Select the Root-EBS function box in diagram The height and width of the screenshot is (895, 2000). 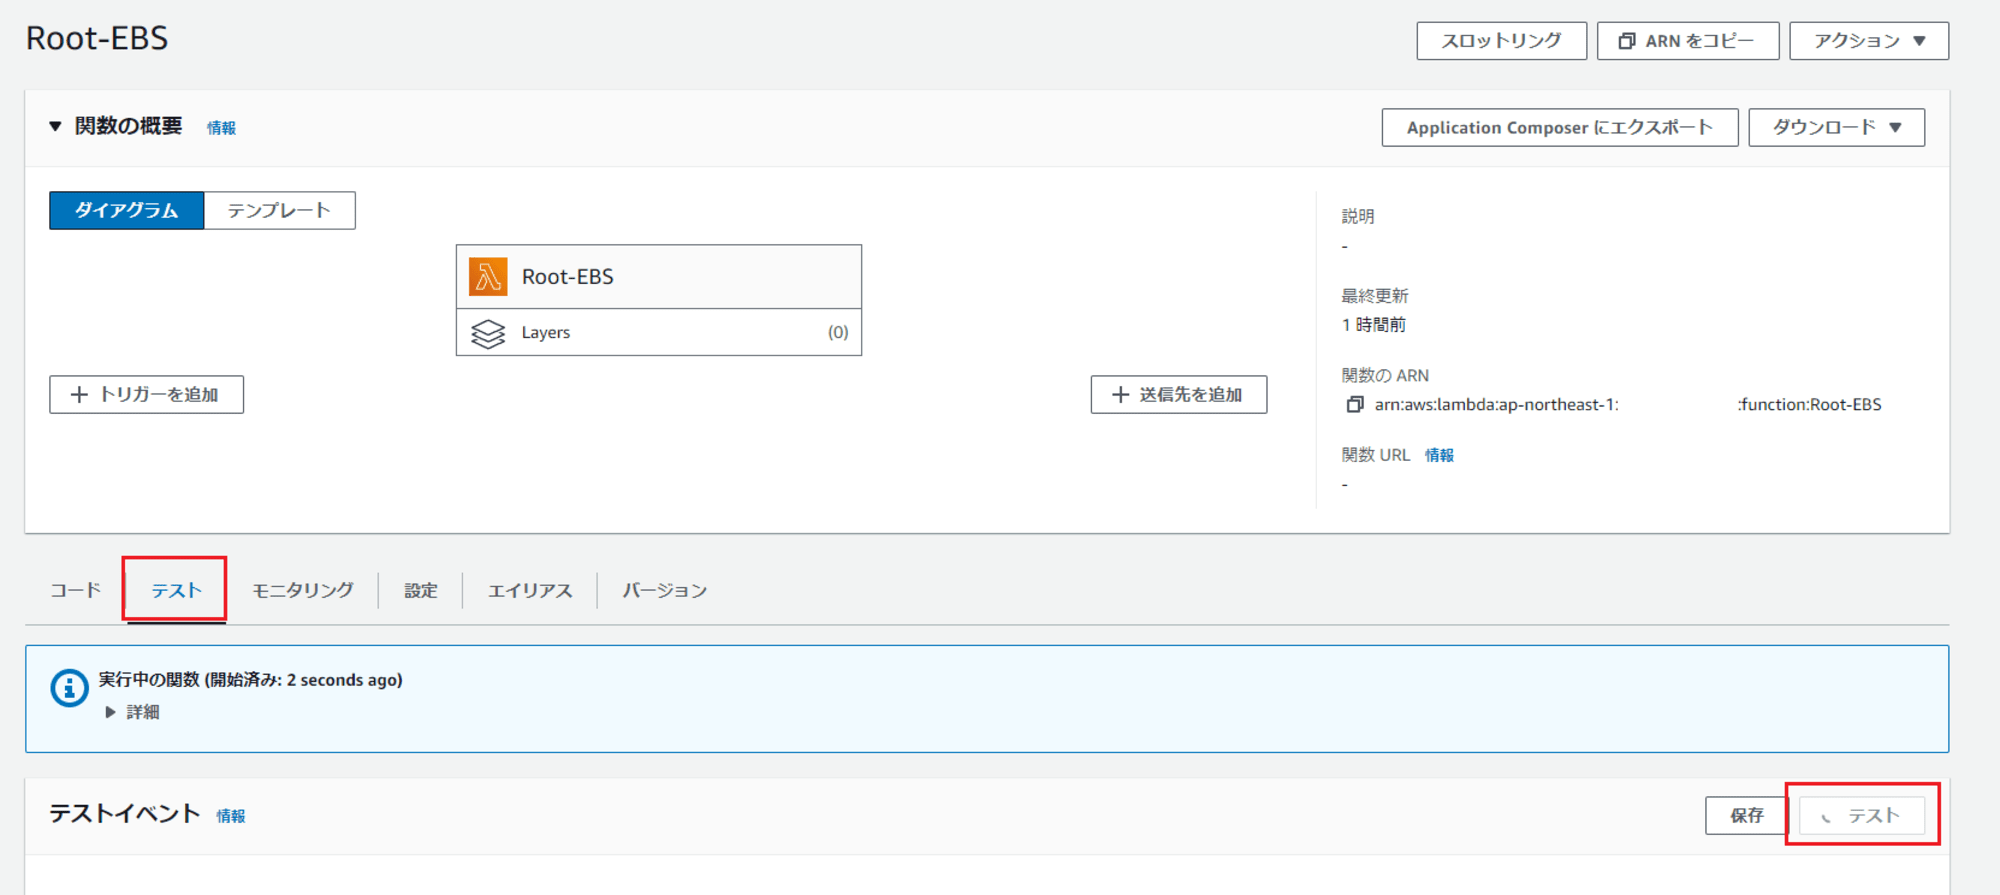click(x=659, y=277)
